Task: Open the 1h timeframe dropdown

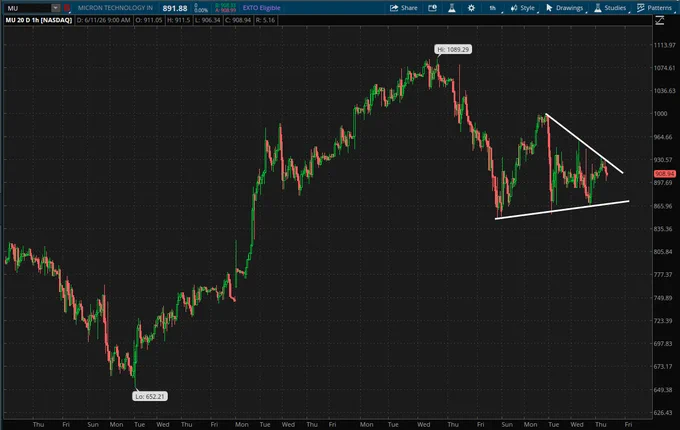Action: pos(493,8)
